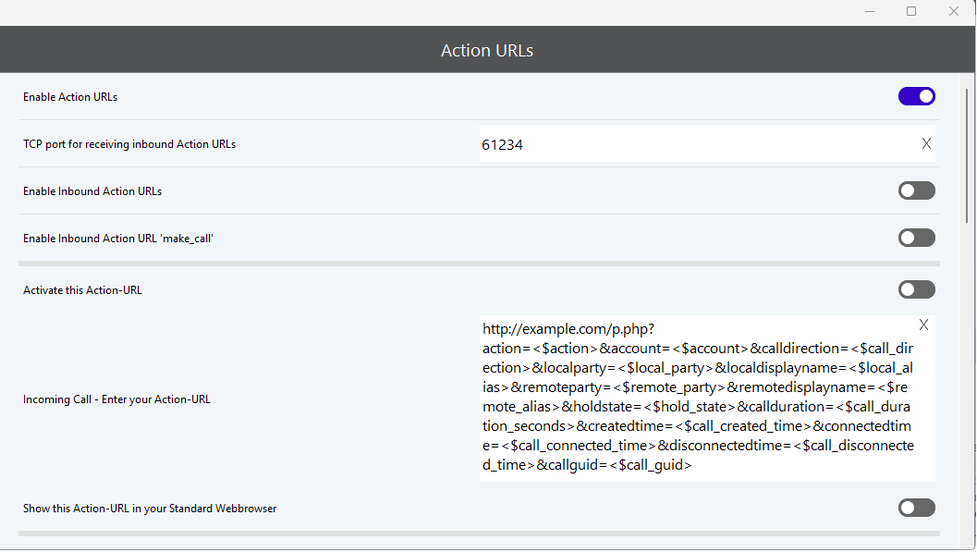Viewport: 977px width, 552px height.
Task: Turn on Enable Inbound Action URLs
Action: click(917, 191)
